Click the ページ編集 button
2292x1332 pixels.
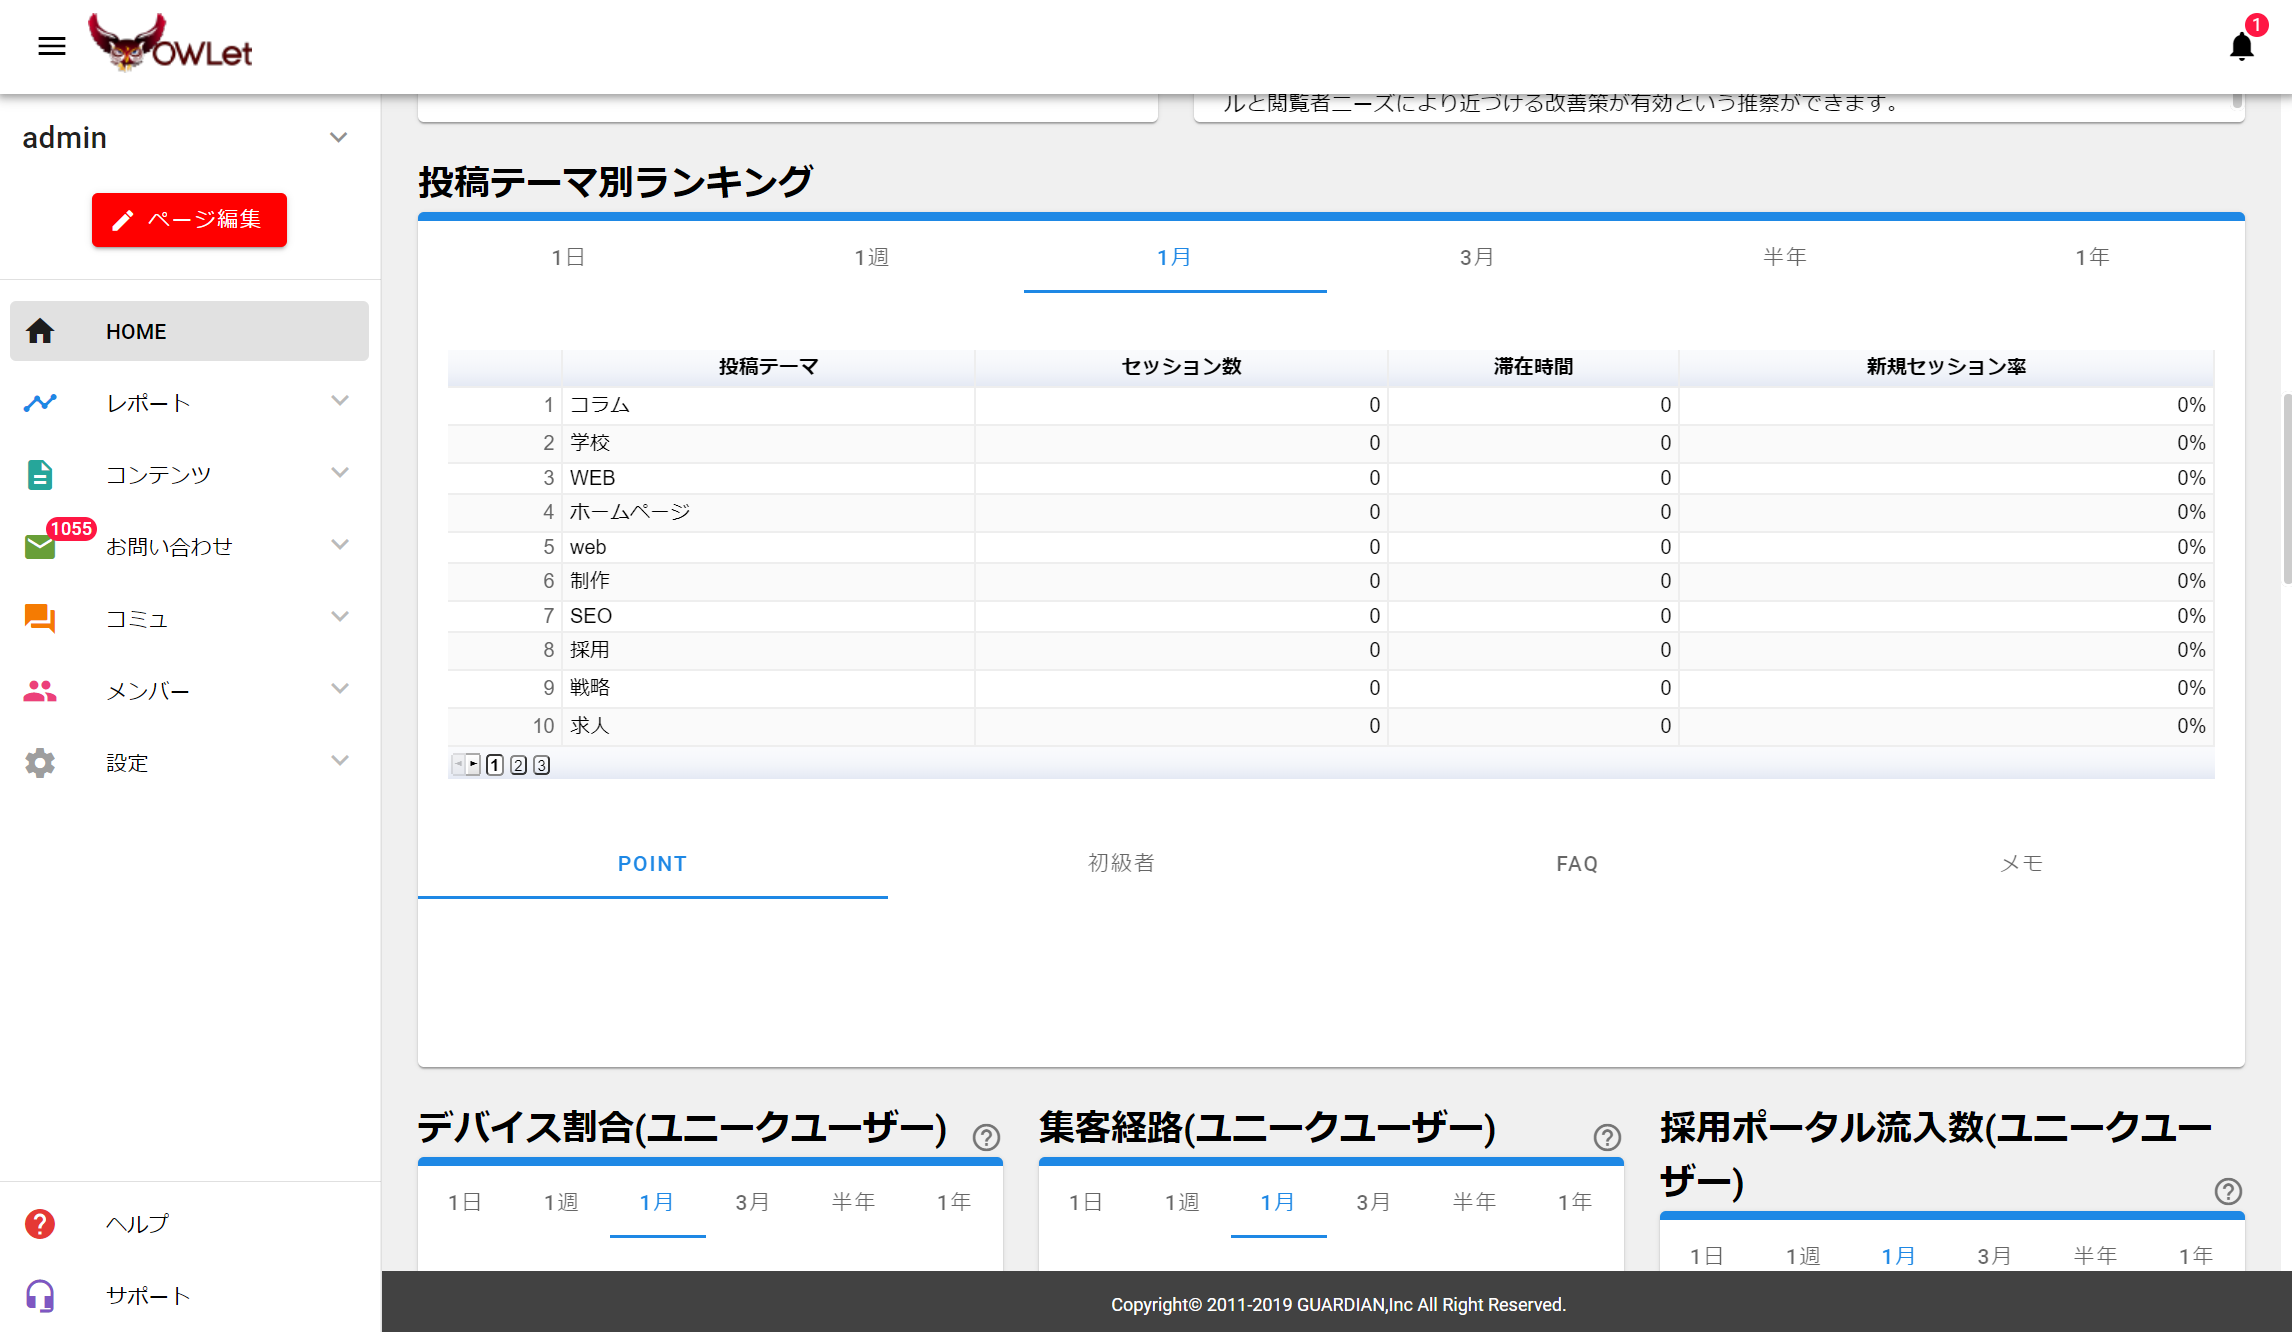tap(189, 220)
